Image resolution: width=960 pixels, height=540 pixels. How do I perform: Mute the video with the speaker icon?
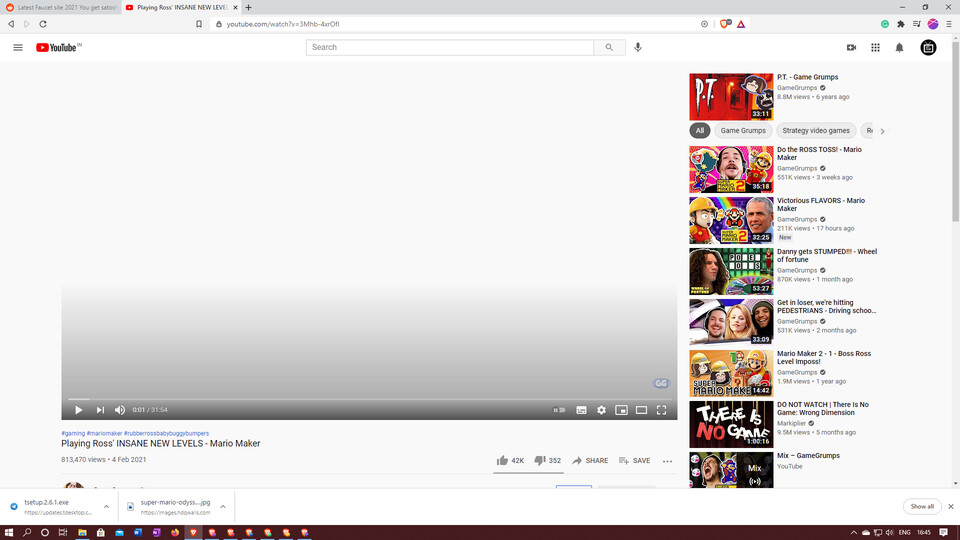click(x=120, y=410)
